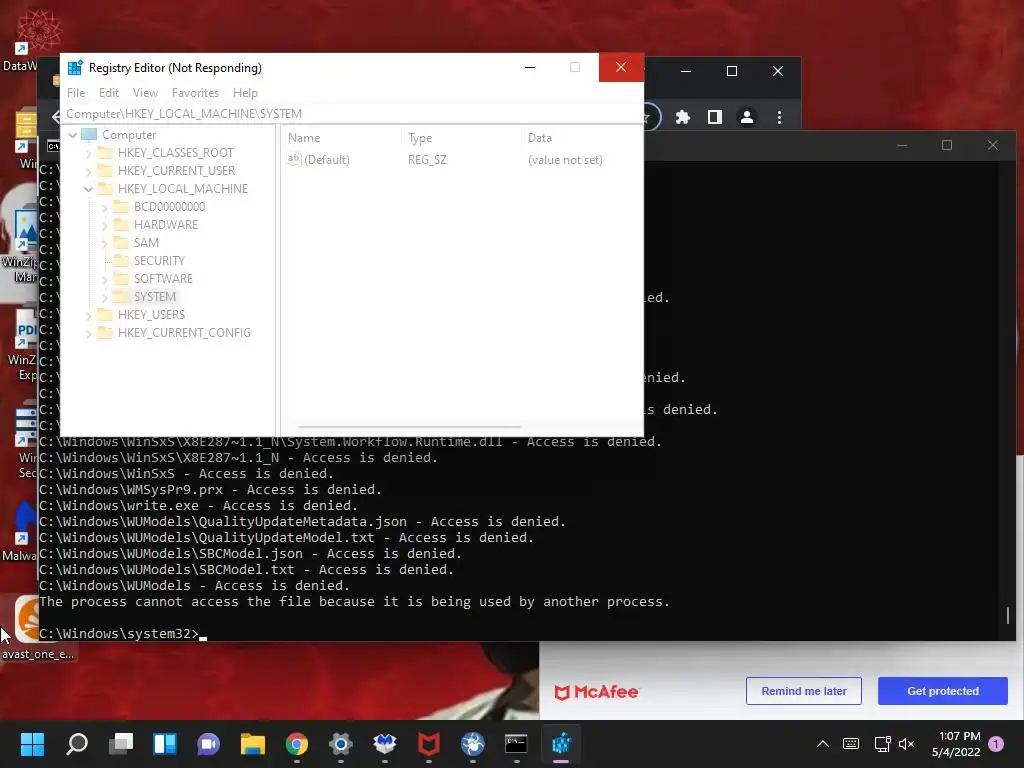Open the View menu in Registry Editor
This screenshot has height=768, width=1024.
tap(145, 93)
